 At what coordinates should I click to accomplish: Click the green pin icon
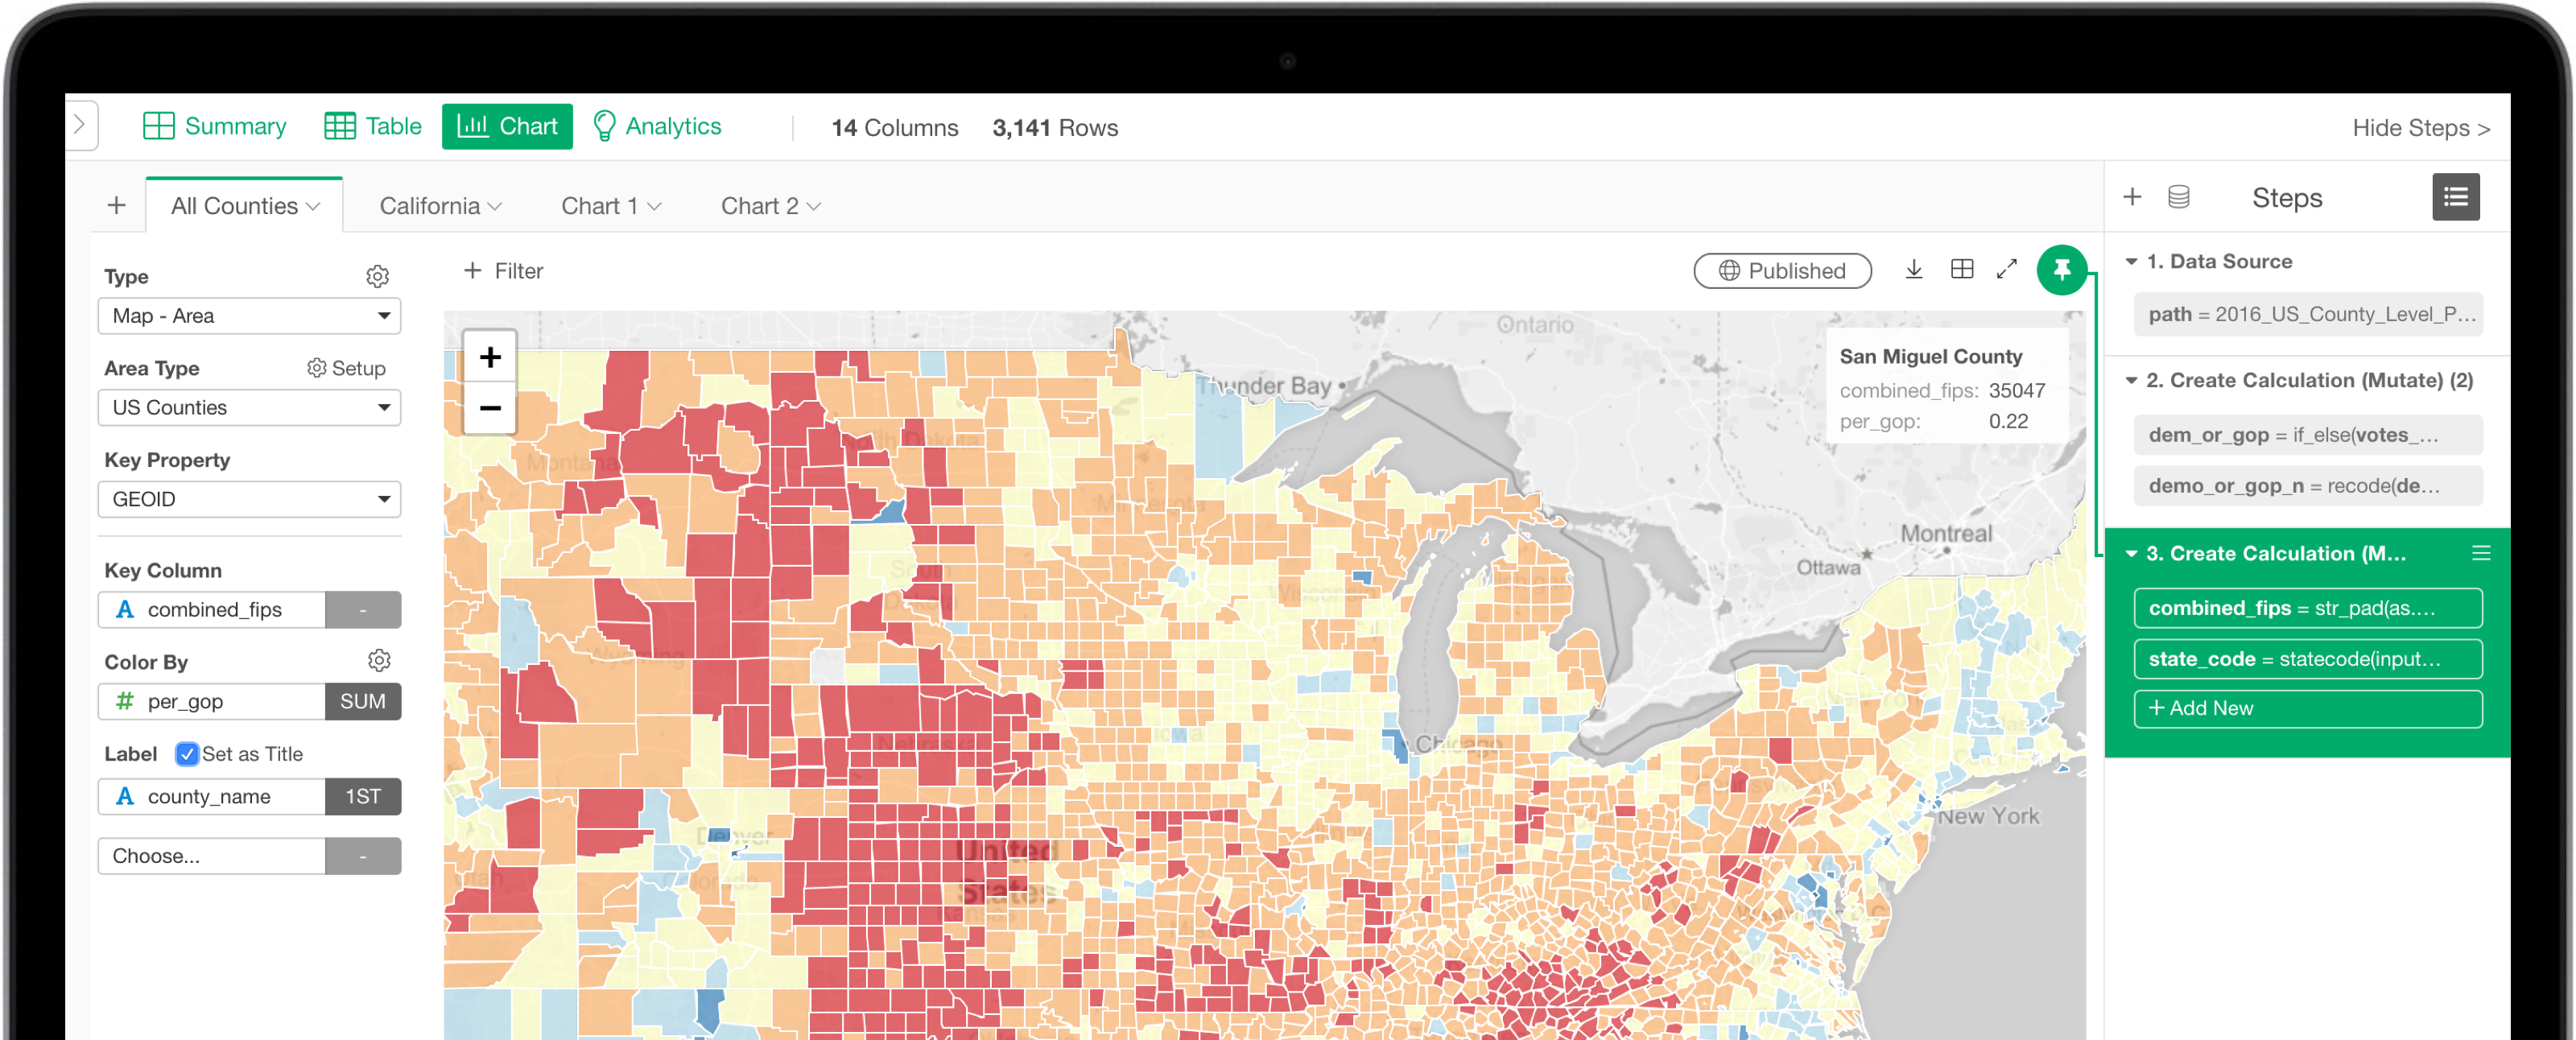tap(2061, 270)
